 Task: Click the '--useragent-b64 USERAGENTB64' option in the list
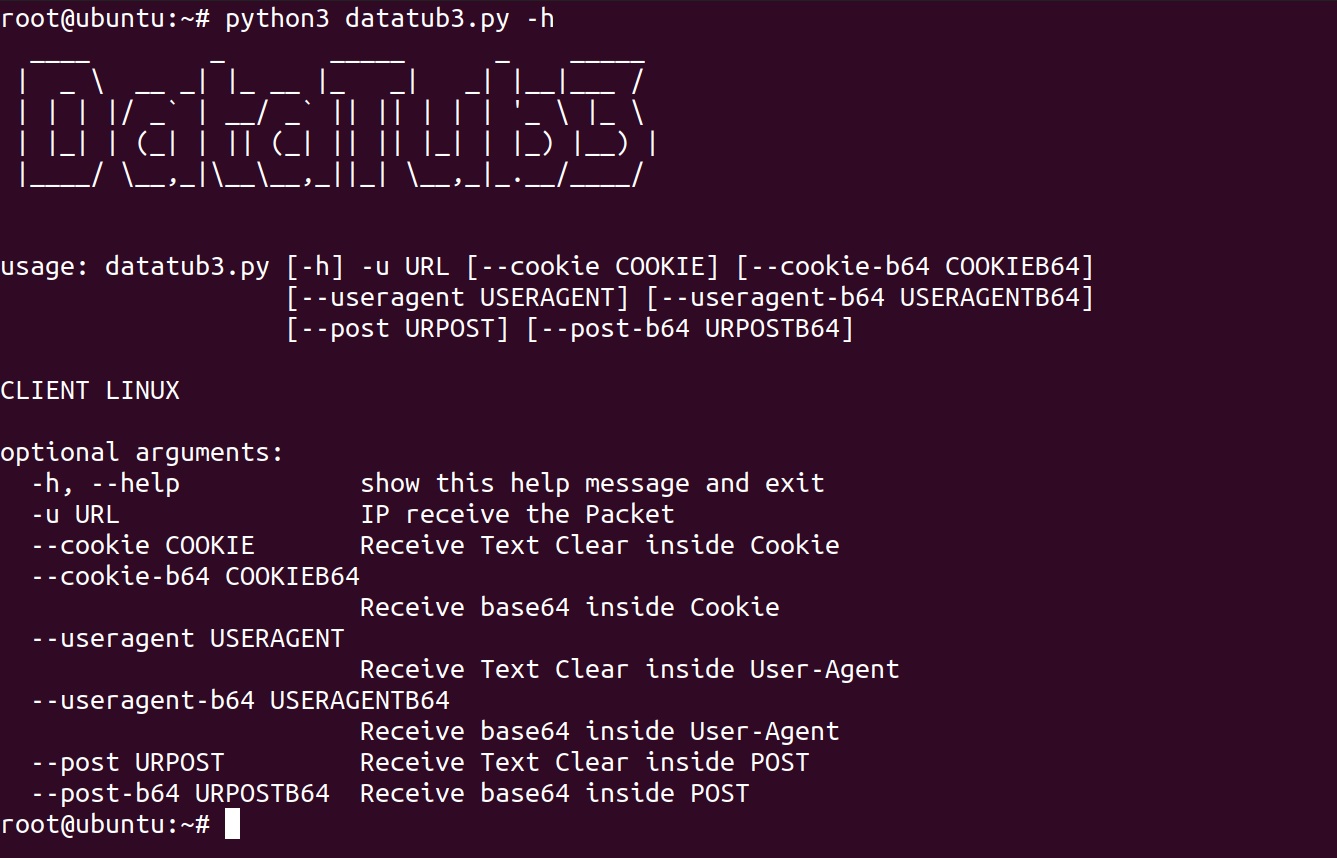pyautogui.click(x=240, y=700)
